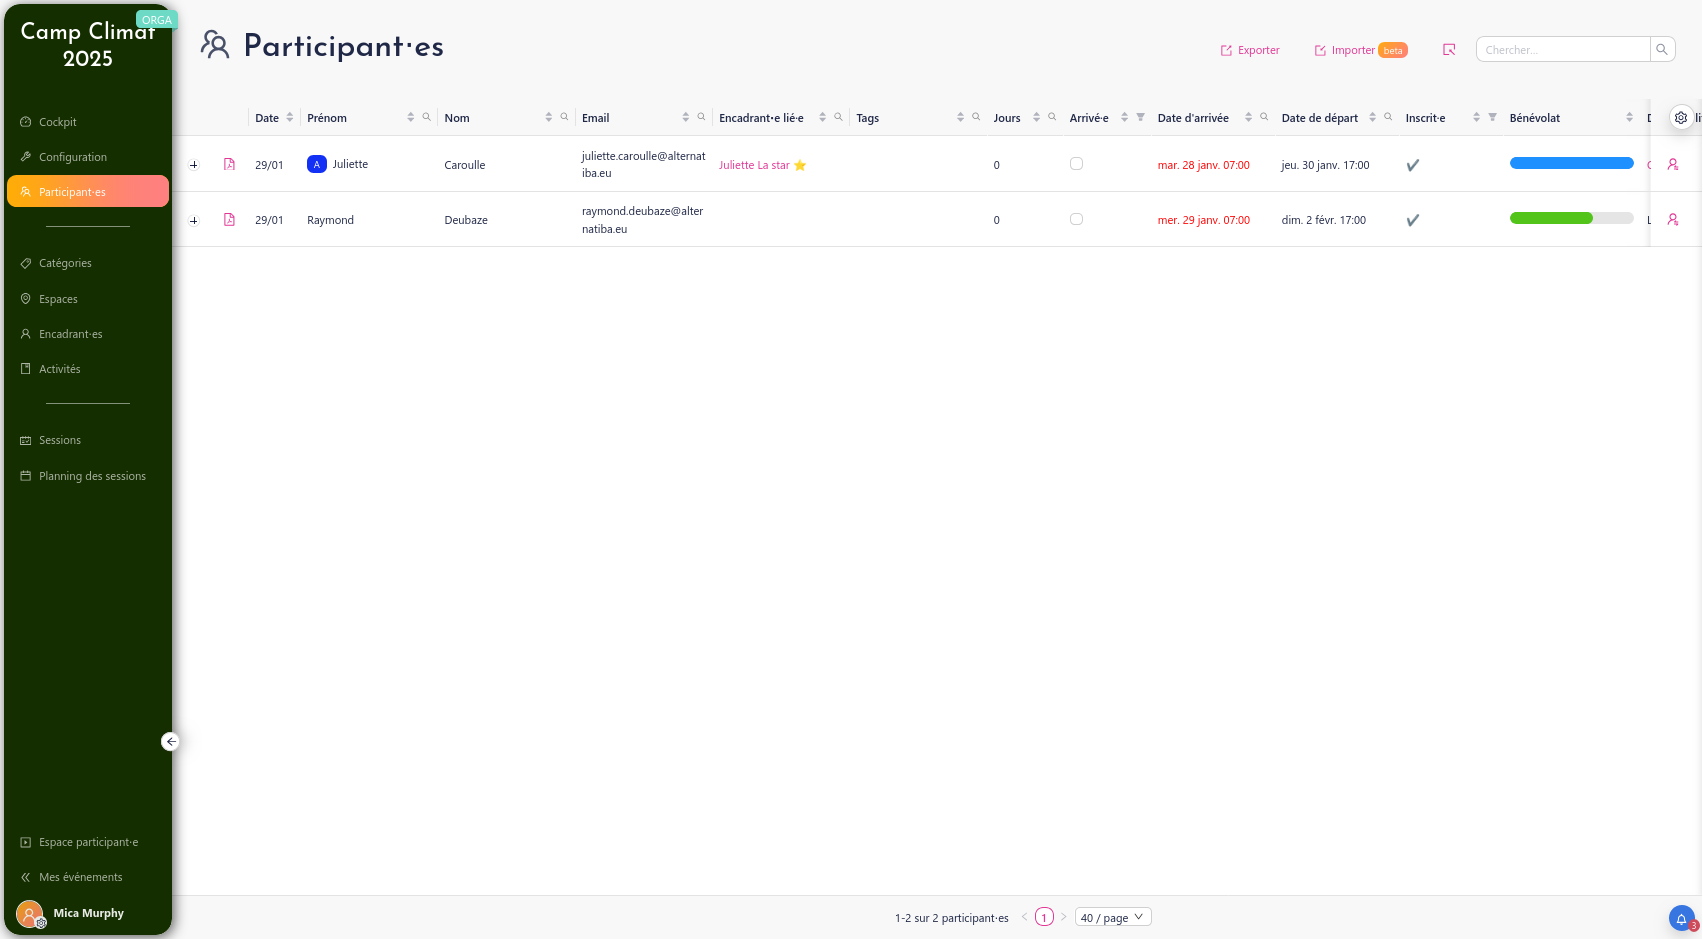Check Raymond's Arrivé·e checkbox

click(1076, 219)
